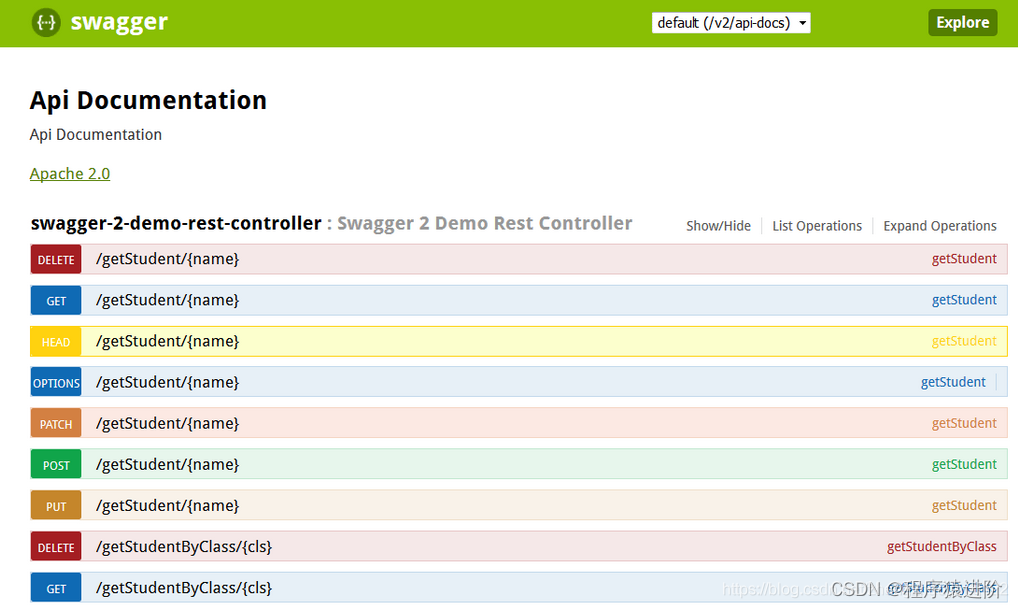Click the OPTIONS method badge
Screen dimensions: 1018x608
click(56, 383)
